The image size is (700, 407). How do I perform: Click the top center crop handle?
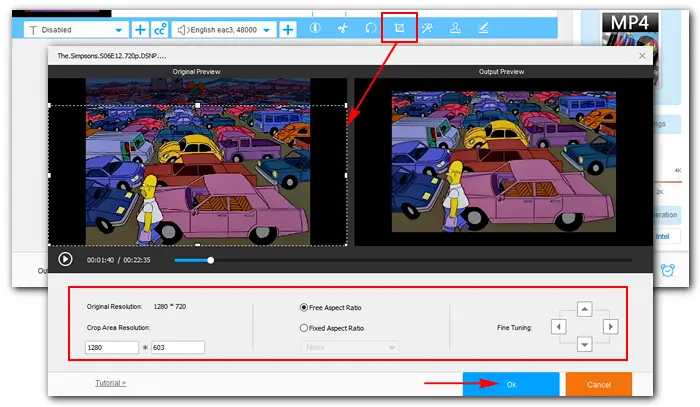tap(197, 105)
